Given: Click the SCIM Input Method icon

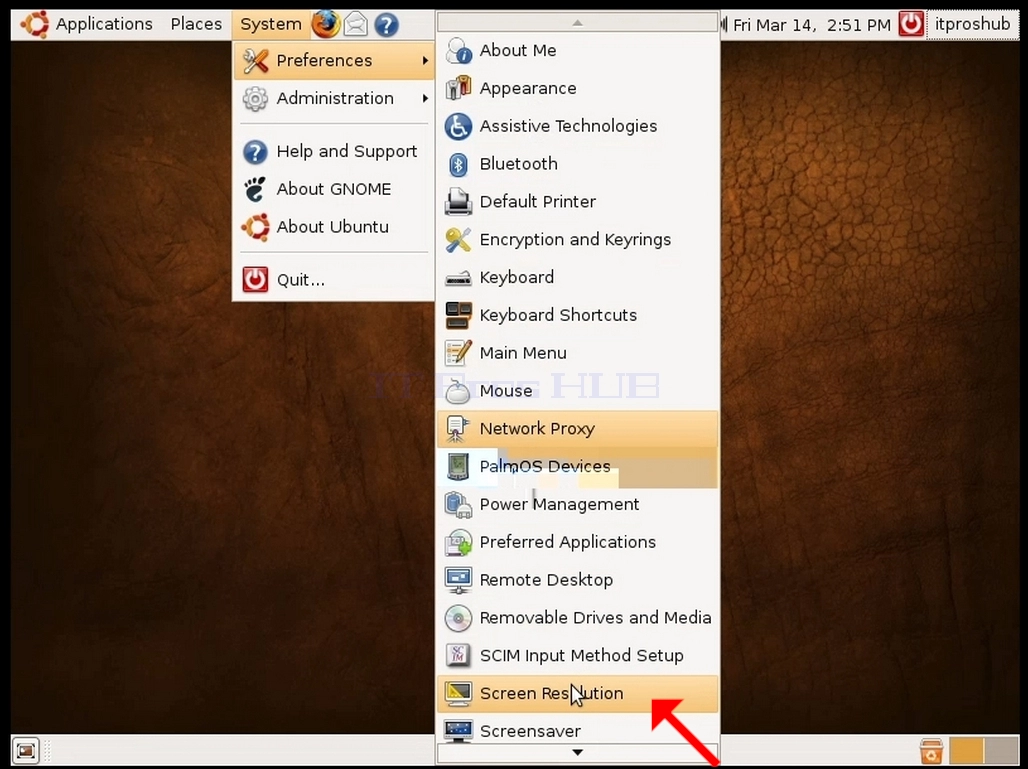Looking at the screenshot, I should point(458,656).
